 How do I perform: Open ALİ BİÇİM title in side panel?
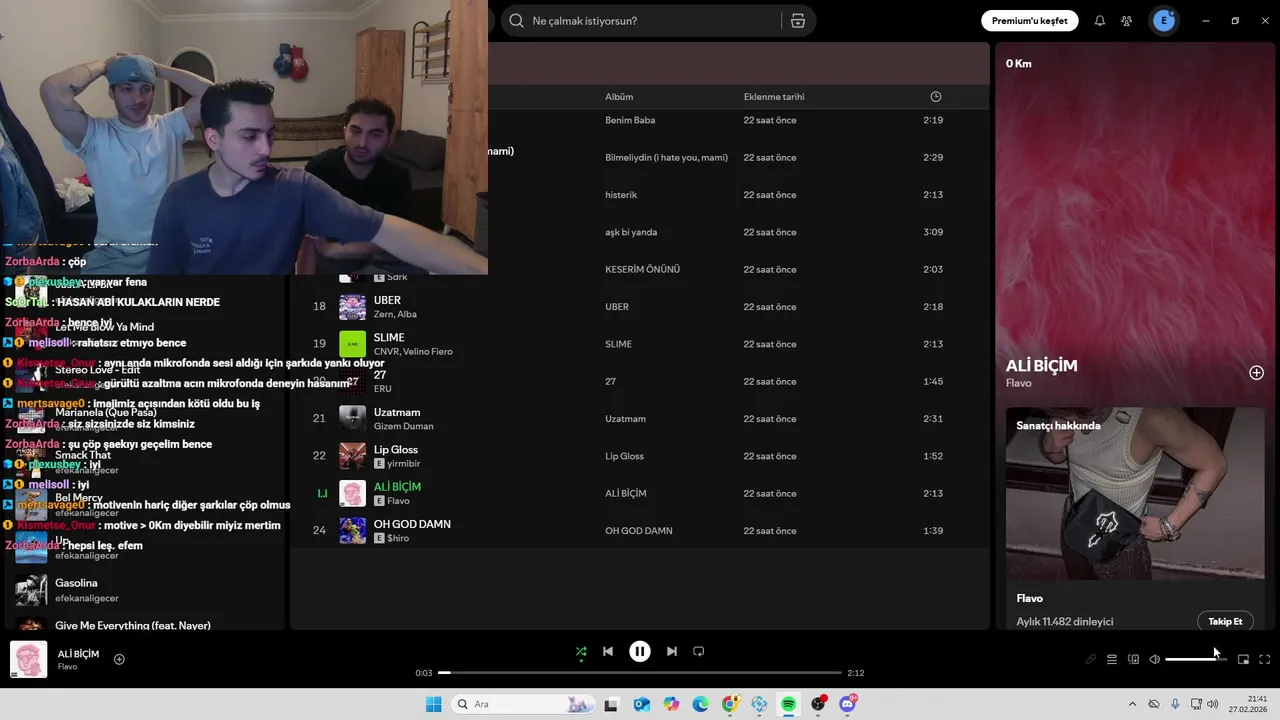click(x=1041, y=366)
